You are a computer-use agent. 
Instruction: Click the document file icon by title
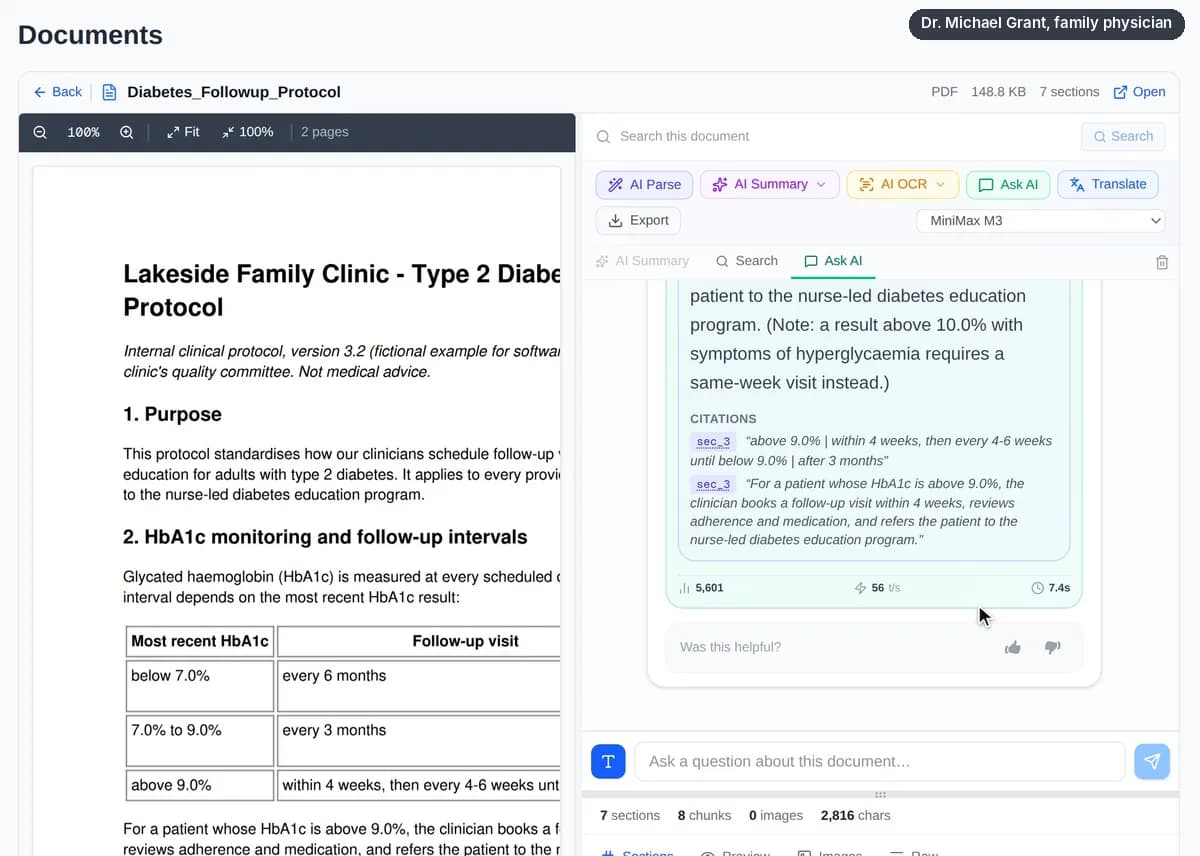[x=110, y=92]
